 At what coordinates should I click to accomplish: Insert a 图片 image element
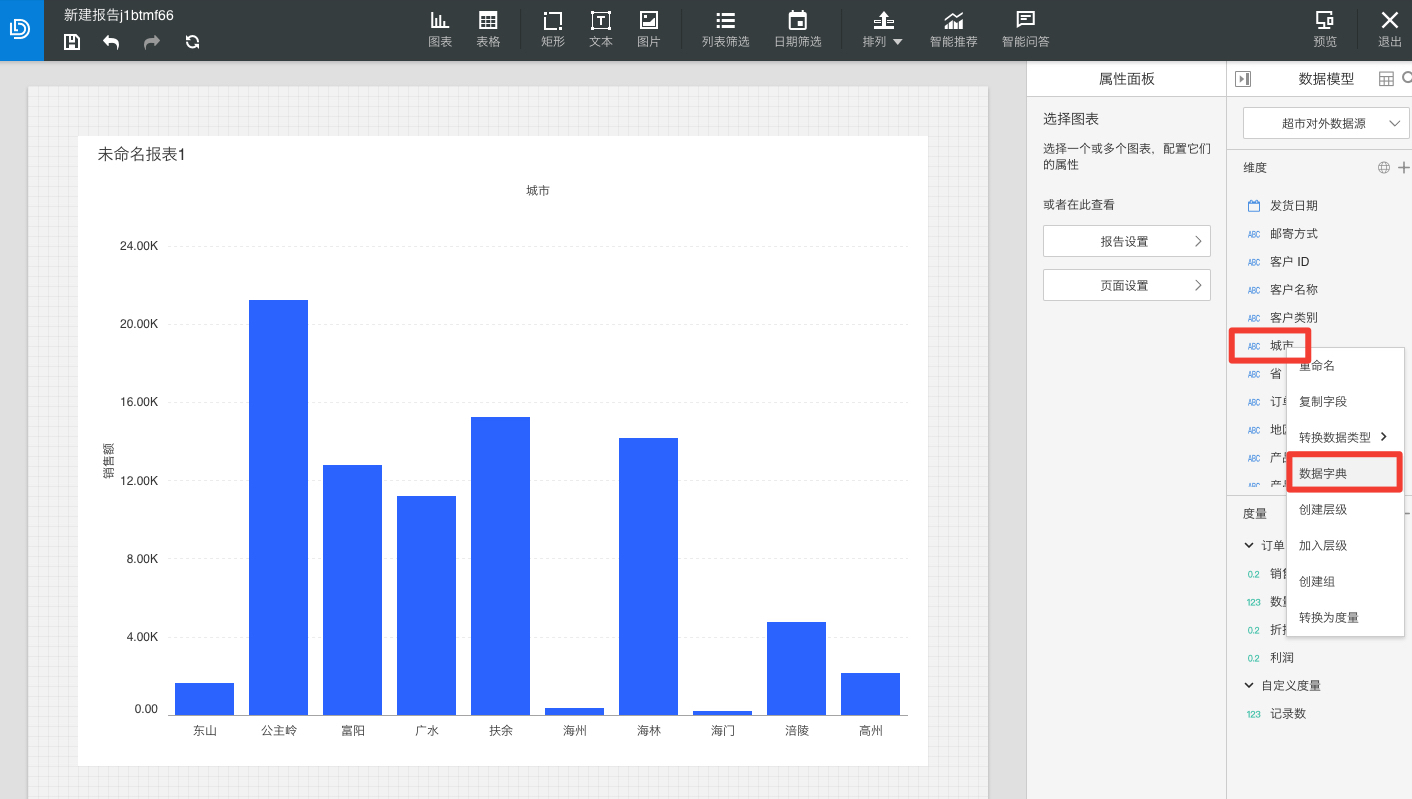tap(649, 30)
